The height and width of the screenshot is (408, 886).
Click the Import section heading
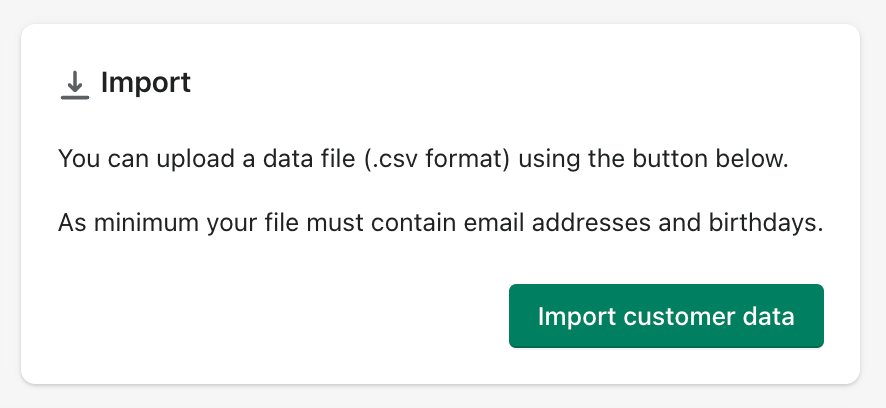point(145,82)
